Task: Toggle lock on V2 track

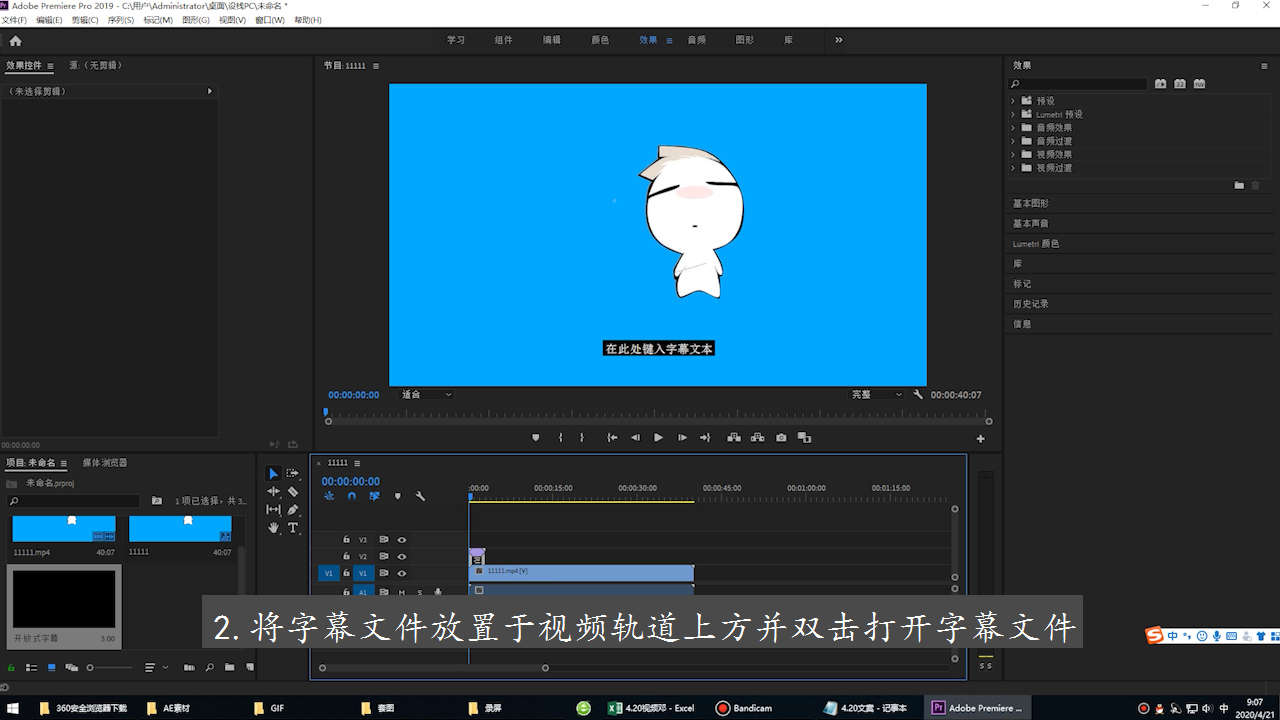Action: 346,556
